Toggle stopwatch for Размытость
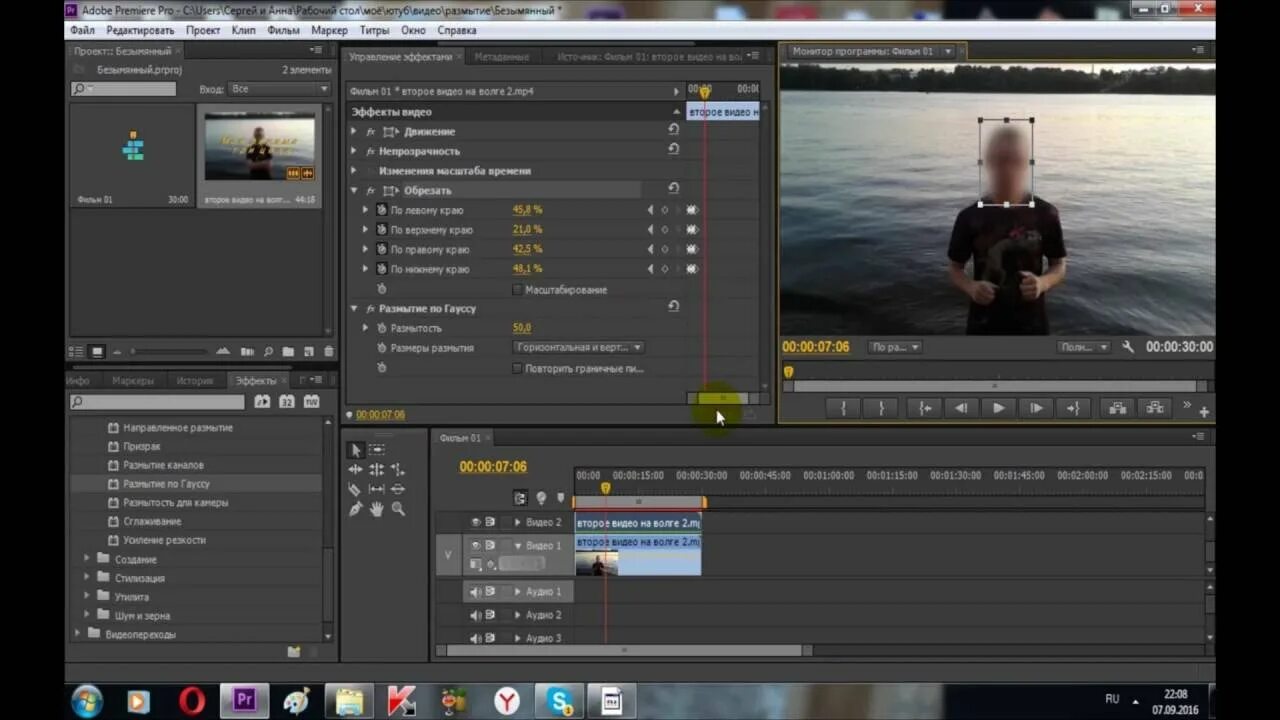1280x720 pixels. click(381, 328)
